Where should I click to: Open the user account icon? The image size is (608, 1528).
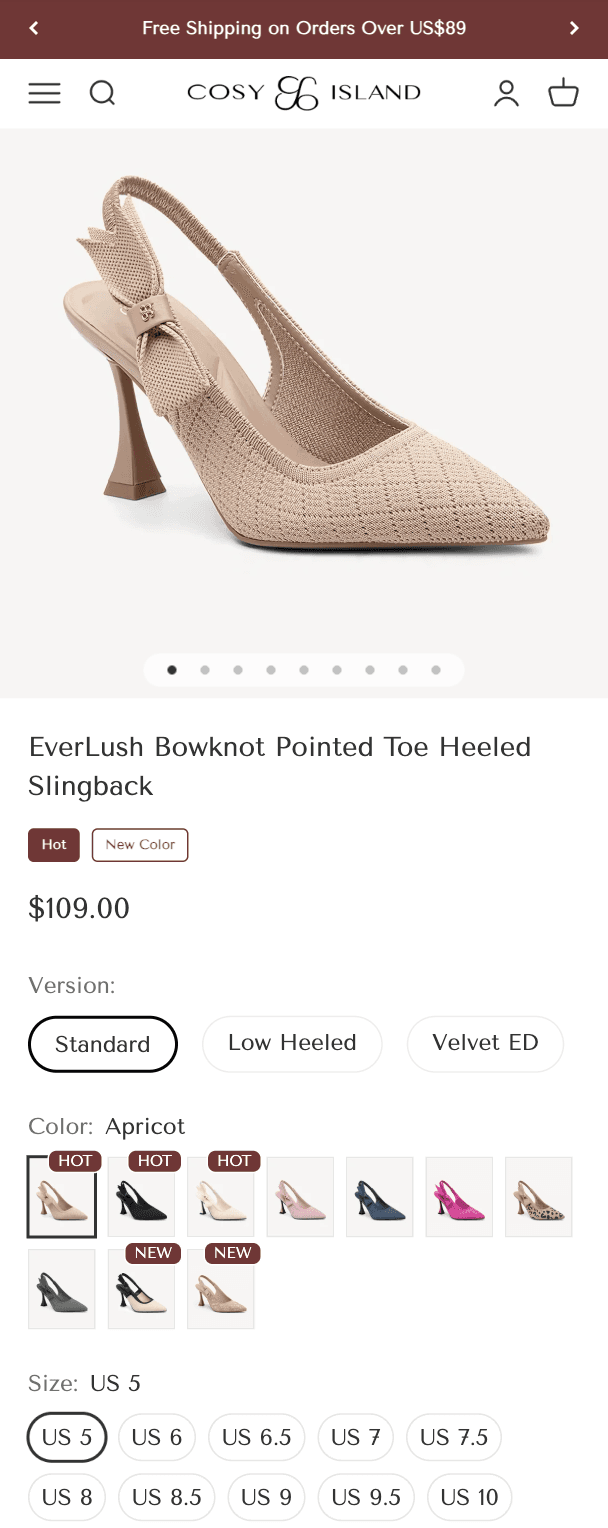(507, 93)
